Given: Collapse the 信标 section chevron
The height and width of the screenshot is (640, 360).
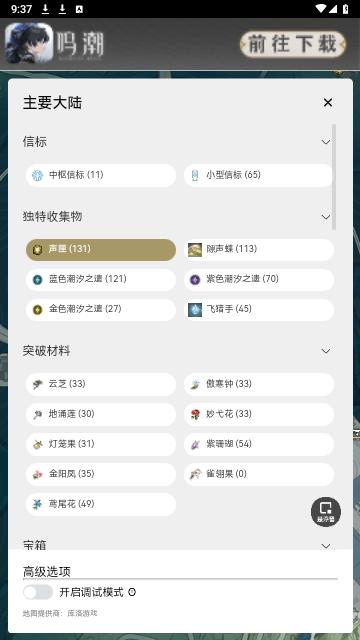Looking at the screenshot, I should tap(326, 142).
